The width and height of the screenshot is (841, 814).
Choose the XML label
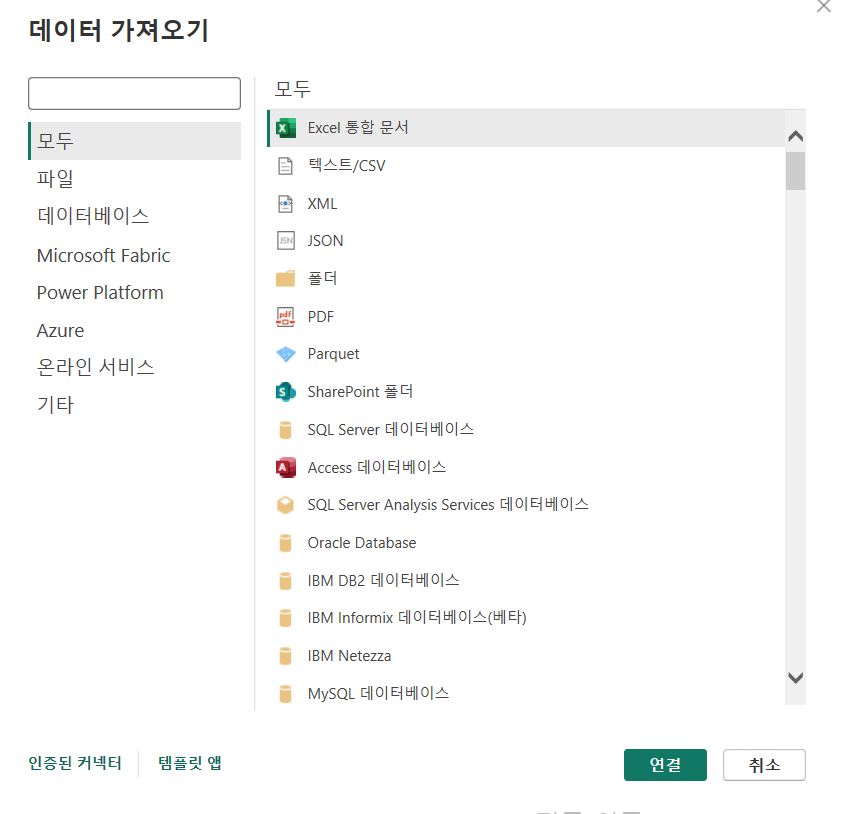322,204
